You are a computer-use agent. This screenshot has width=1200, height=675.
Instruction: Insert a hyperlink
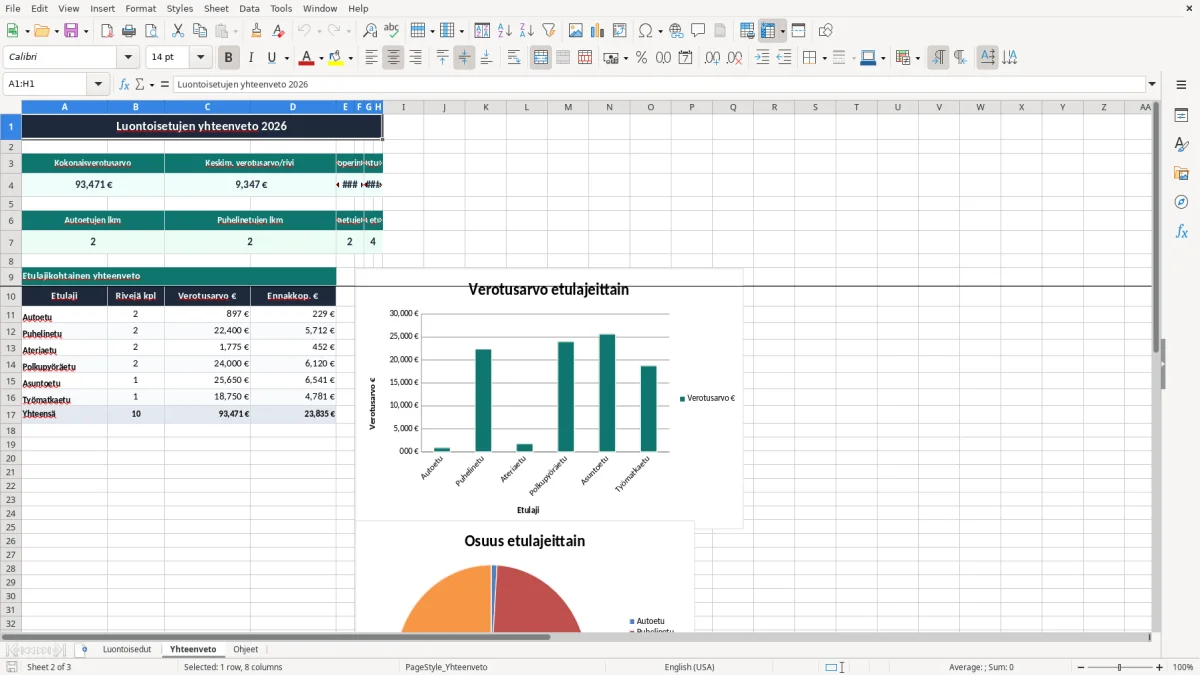pyautogui.click(x=676, y=31)
